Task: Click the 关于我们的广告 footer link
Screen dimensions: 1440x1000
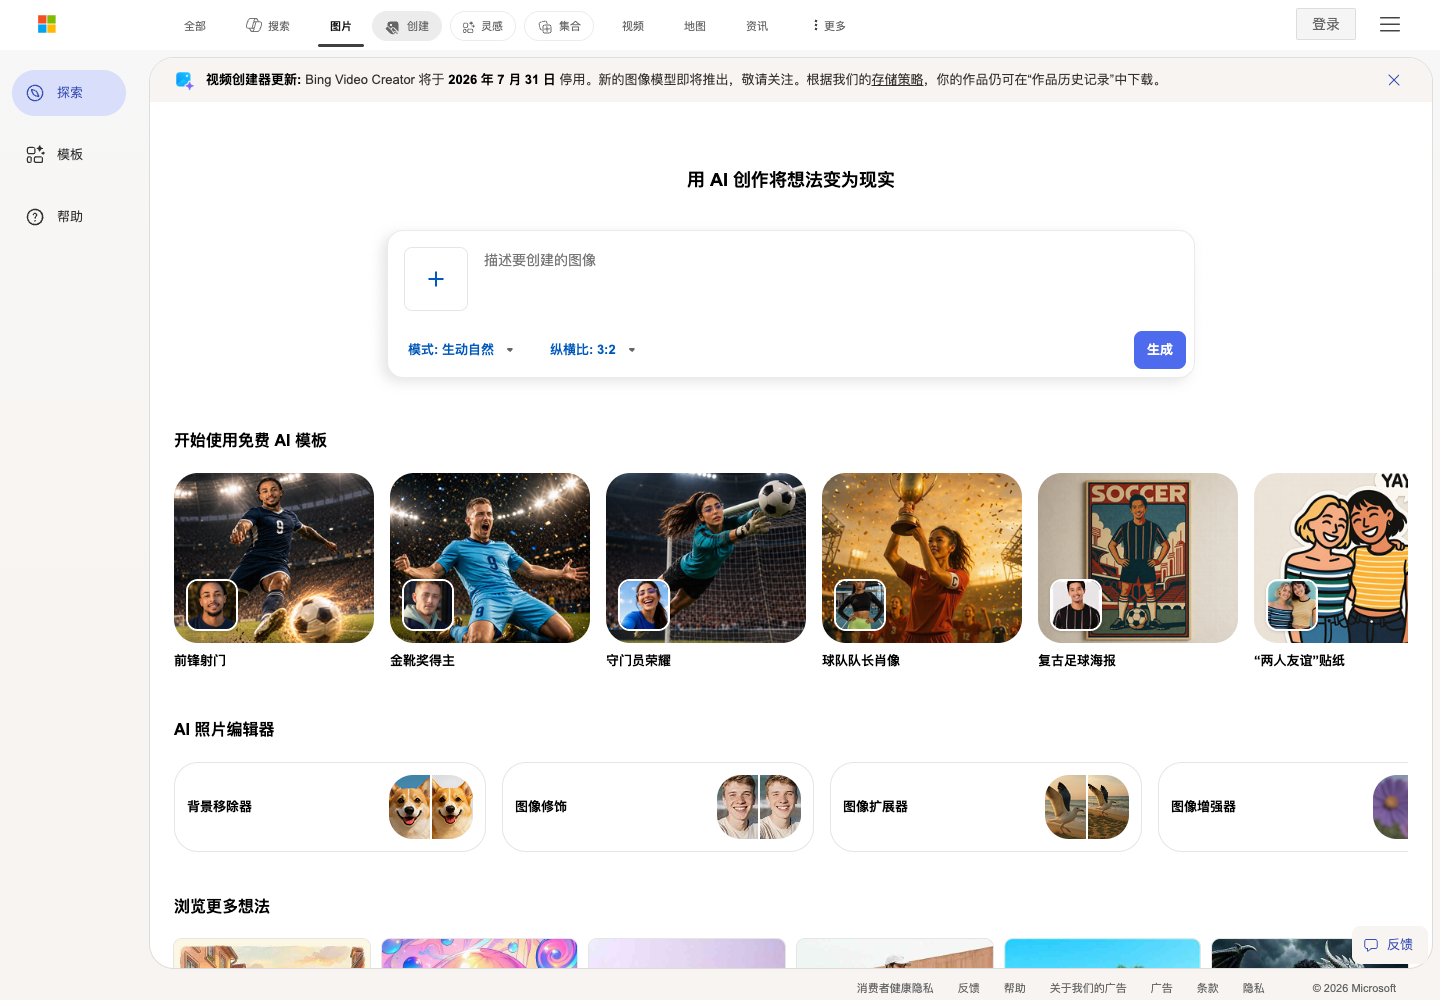Action: click(1088, 988)
